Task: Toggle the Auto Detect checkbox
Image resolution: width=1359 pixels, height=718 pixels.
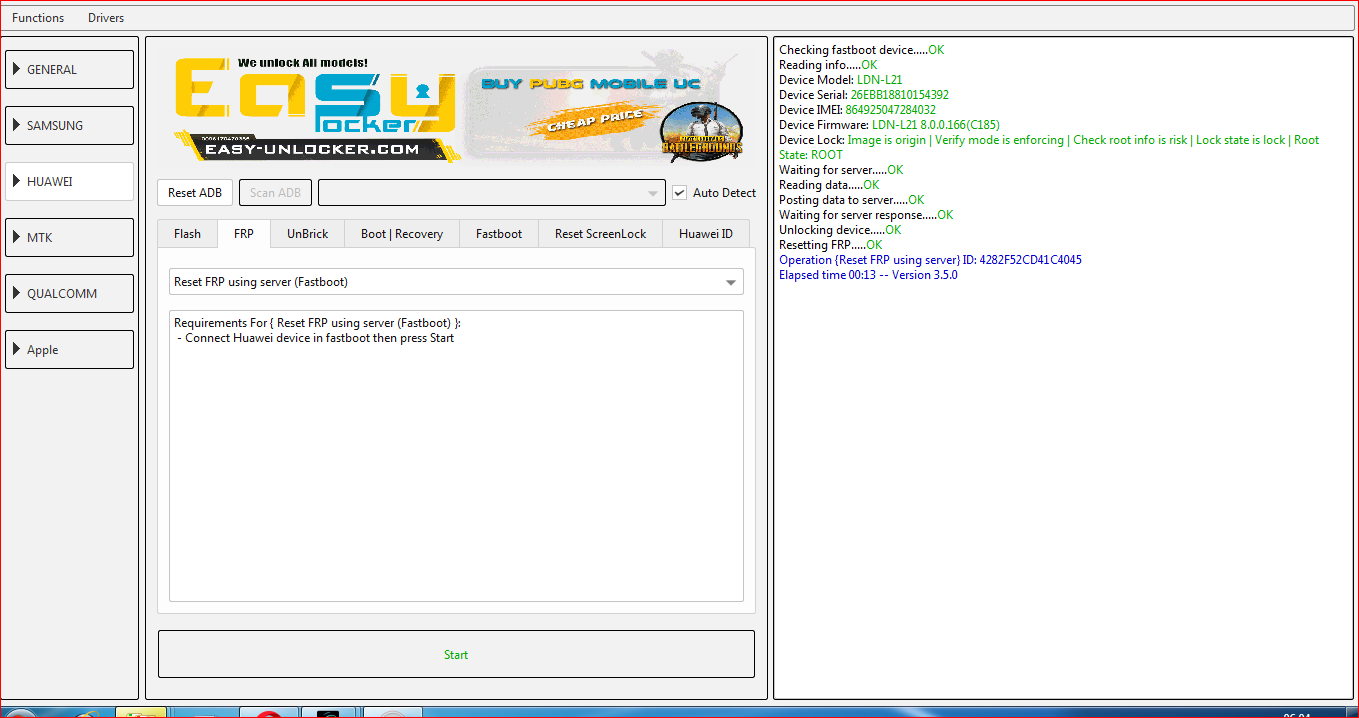Action: [680, 193]
